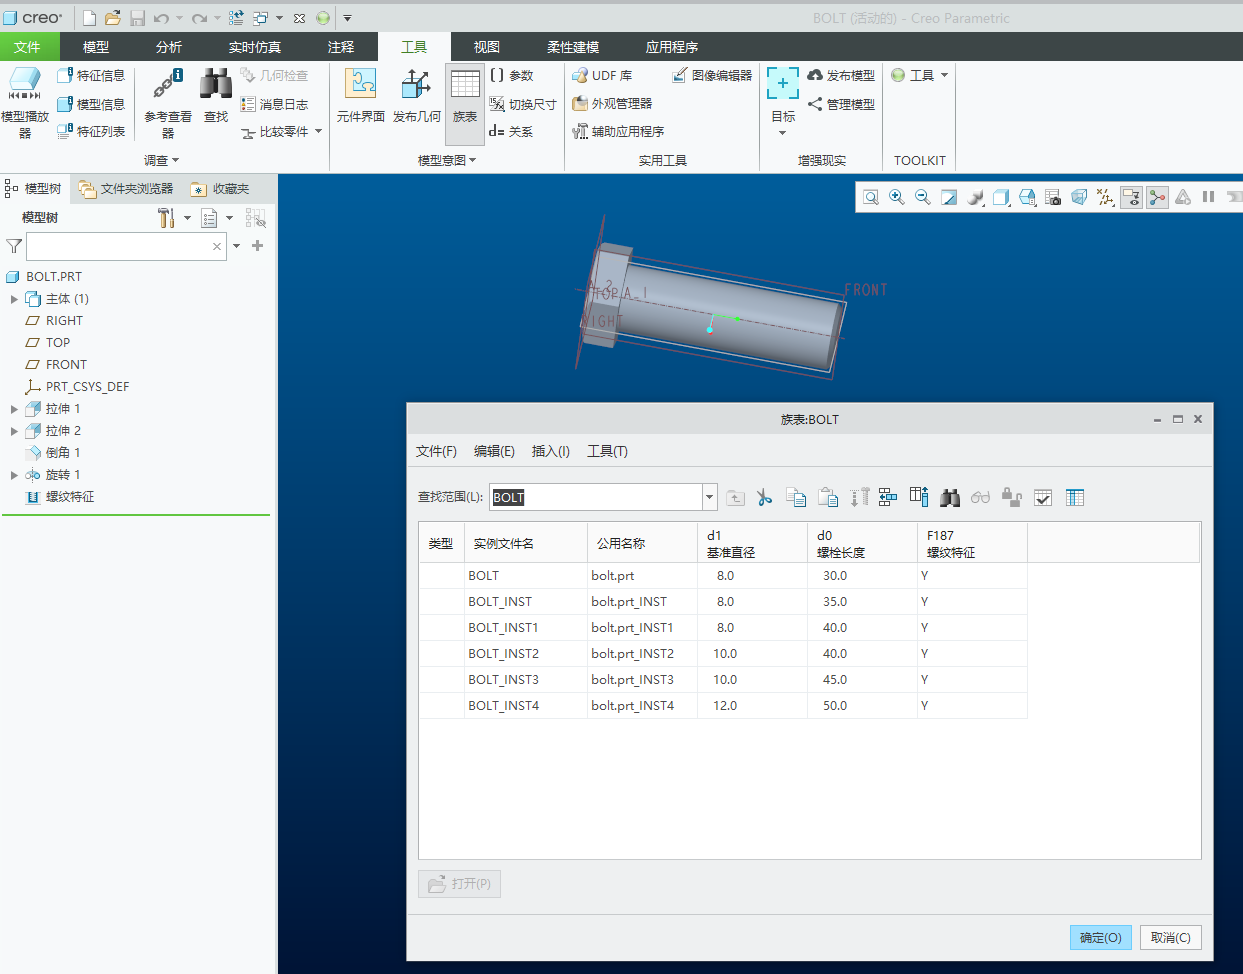The image size is (1243, 974).
Task: Click the 关系 relations icon
Action: point(510,131)
